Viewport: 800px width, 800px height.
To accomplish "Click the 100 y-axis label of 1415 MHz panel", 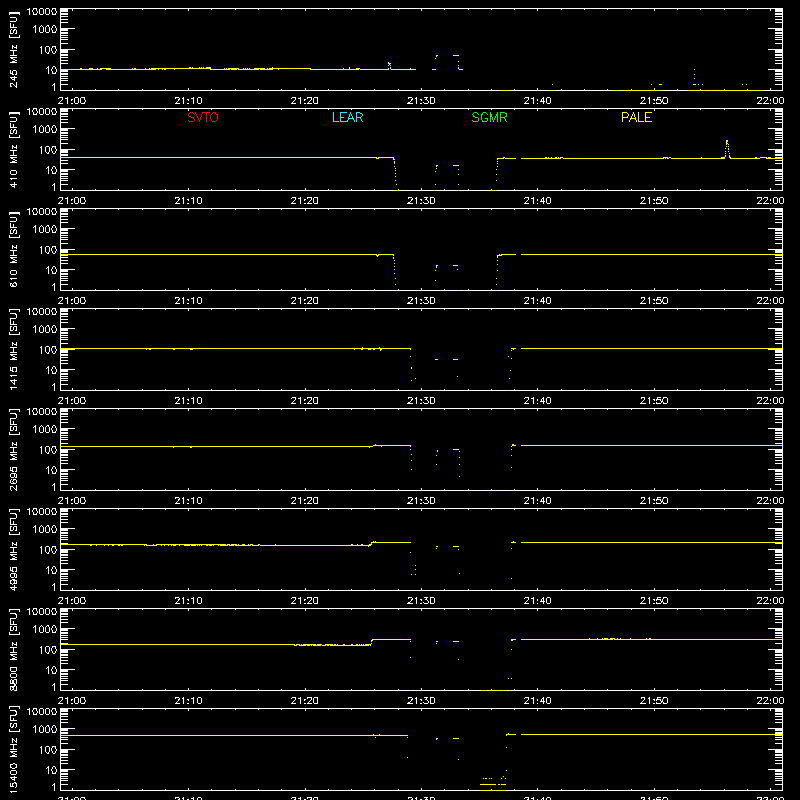I will (48, 349).
